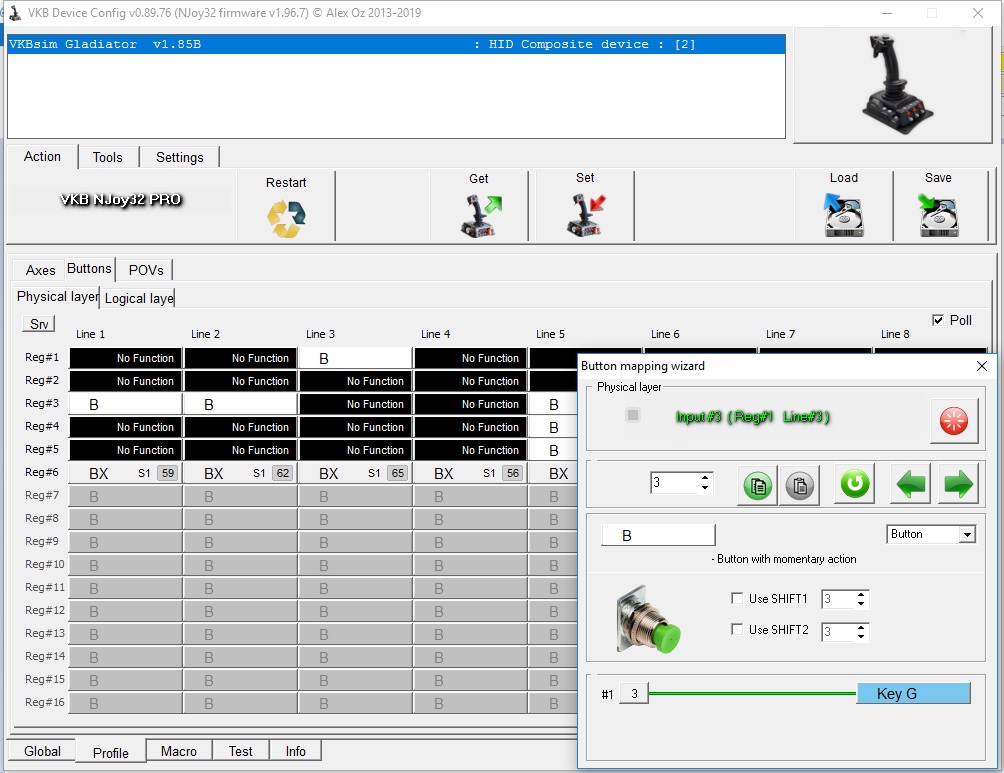1004x773 pixels.
Task: Increase the SHIFT1 value spinner
Action: pyautogui.click(x=861, y=594)
